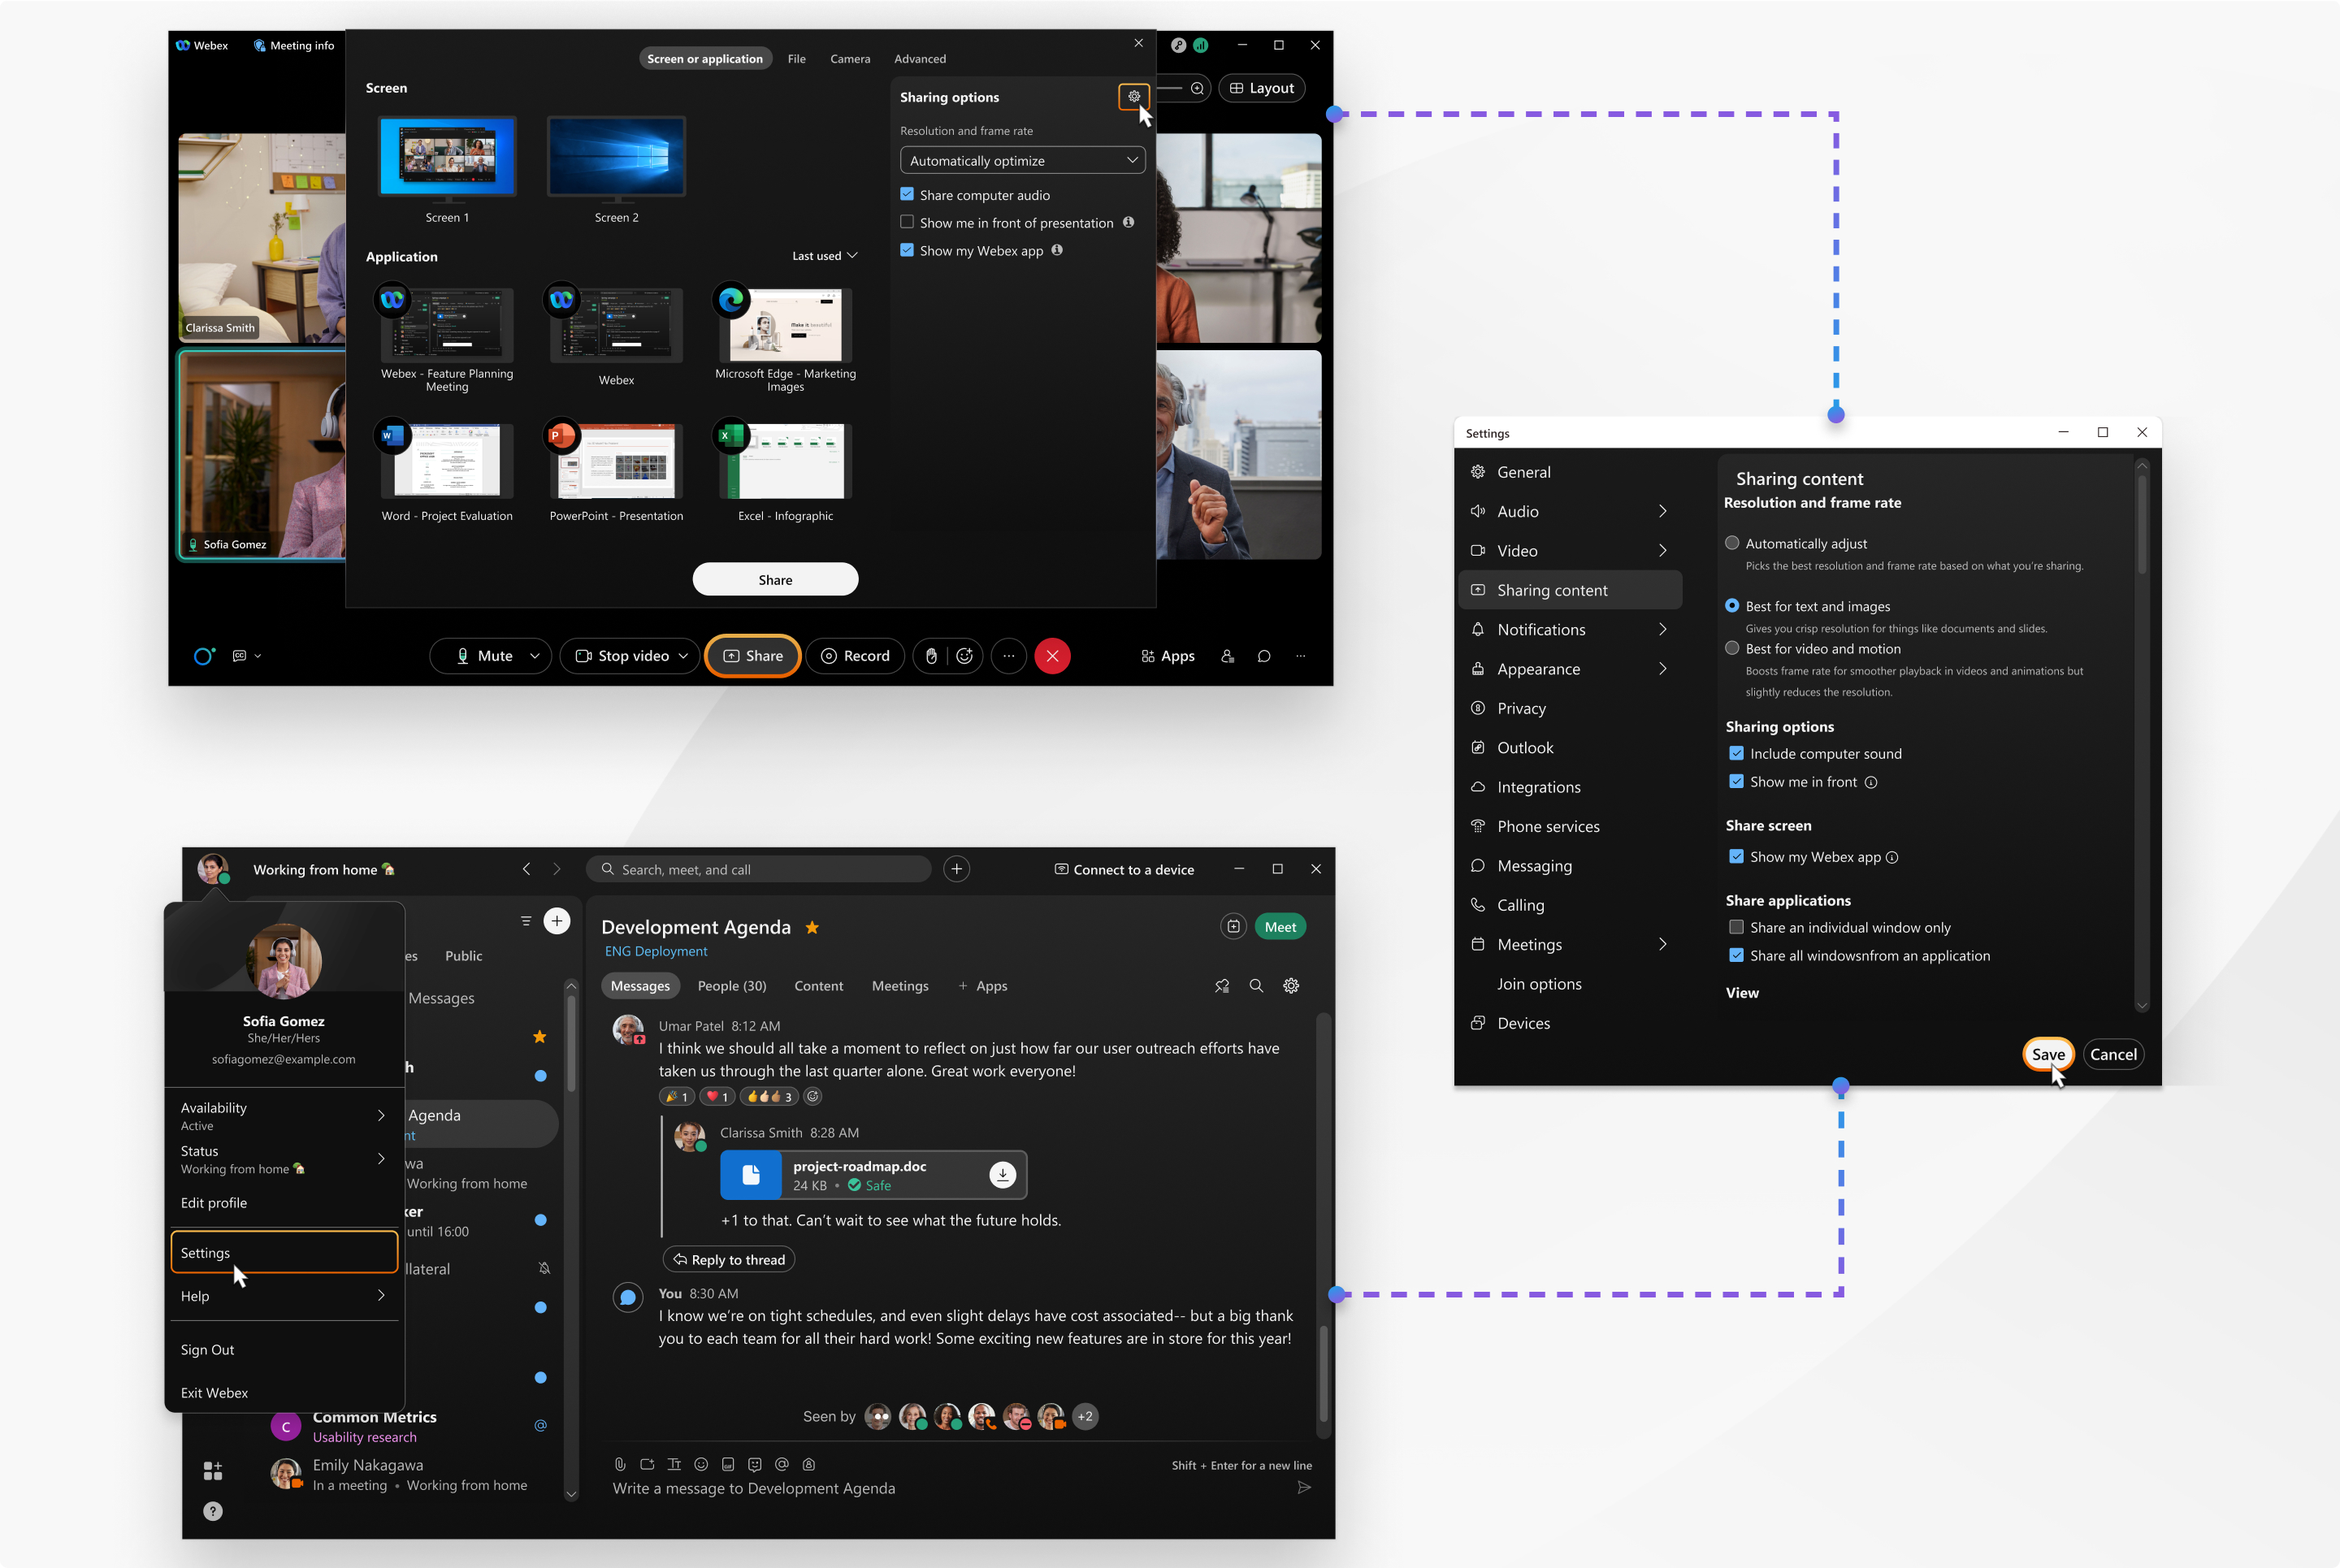Enable Show me in front of presentation
Screen dimensions: 2340x1568
[907, 222]
